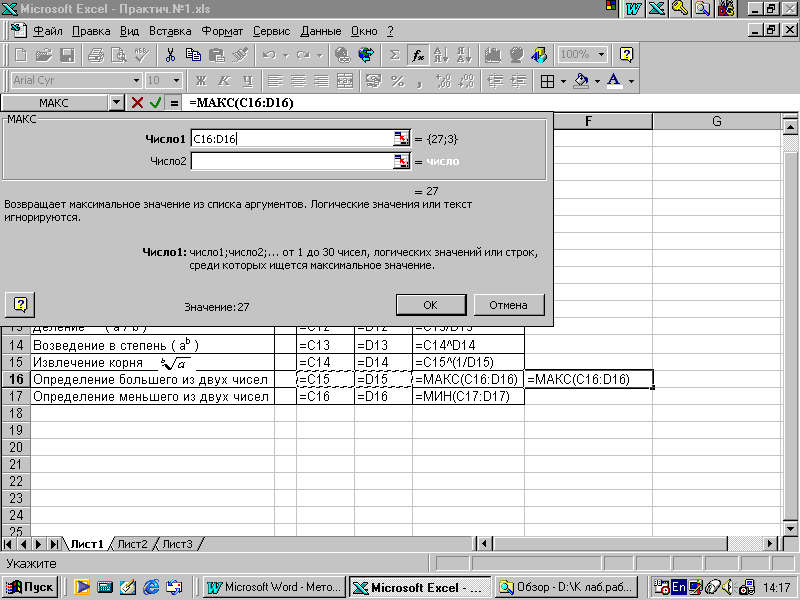Toggle Underline formatting button

pyautogui.click(x=247, y=81)
